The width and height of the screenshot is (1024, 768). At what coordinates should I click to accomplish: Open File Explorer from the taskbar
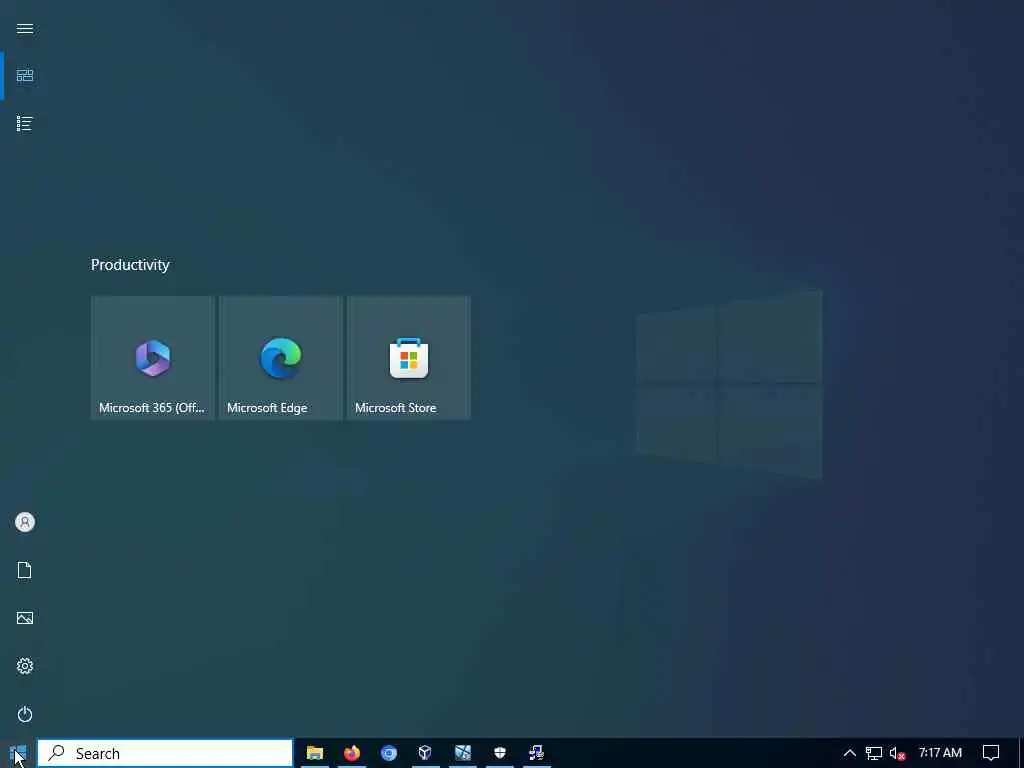315,753
